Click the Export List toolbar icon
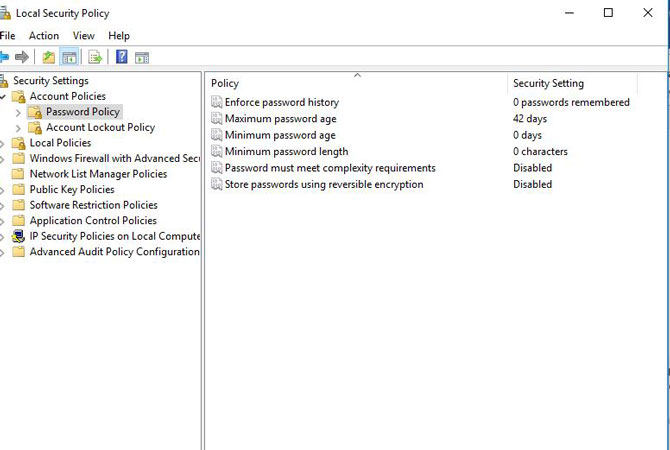This screenshot has height=450, width=670. (95, 57)
